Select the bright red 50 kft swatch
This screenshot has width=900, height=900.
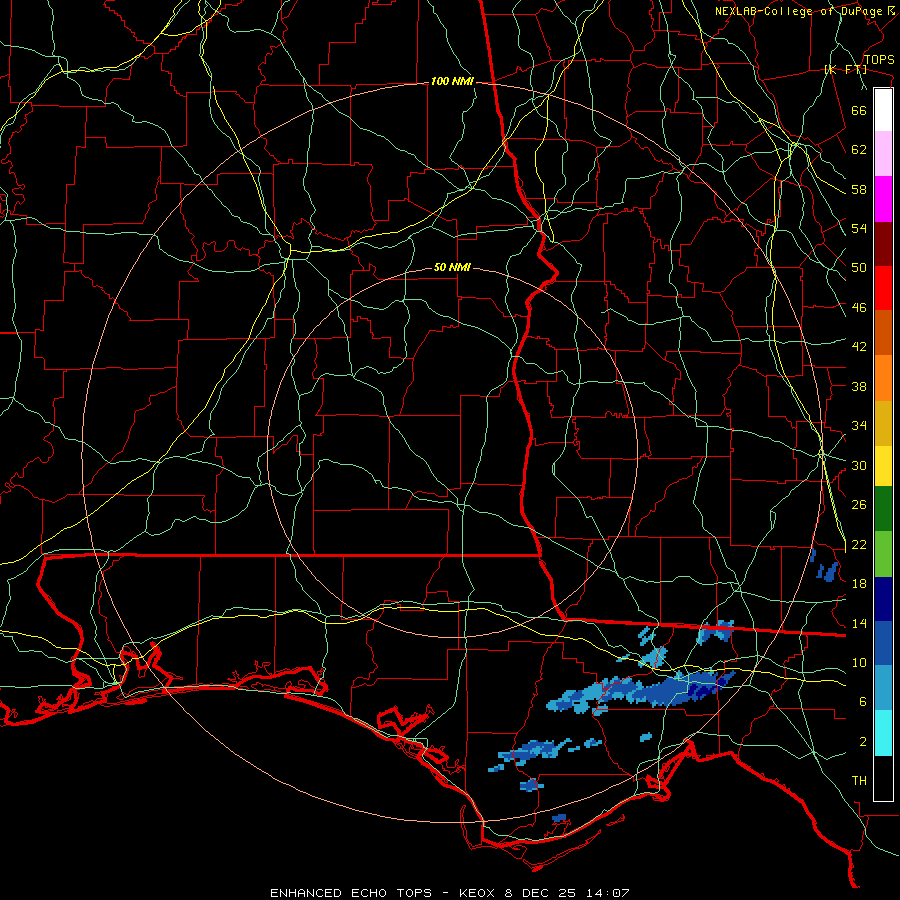pyautogui.click(x=883, y=288)
